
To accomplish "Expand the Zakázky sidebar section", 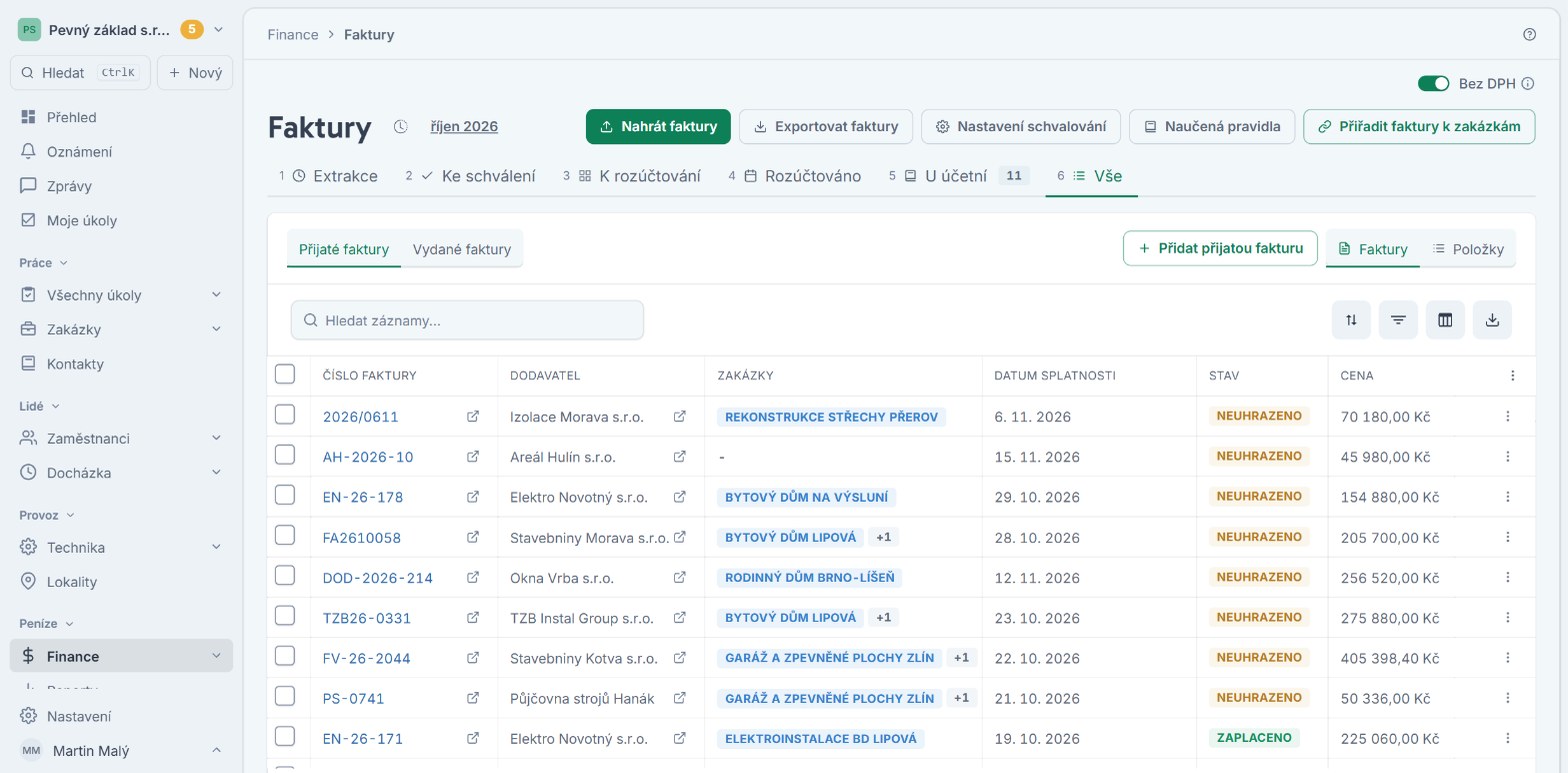I will click(216, 329).
